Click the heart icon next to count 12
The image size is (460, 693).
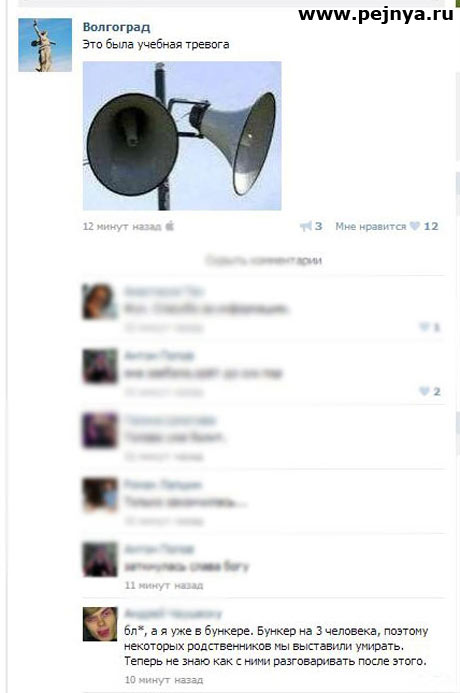[414, 226]
